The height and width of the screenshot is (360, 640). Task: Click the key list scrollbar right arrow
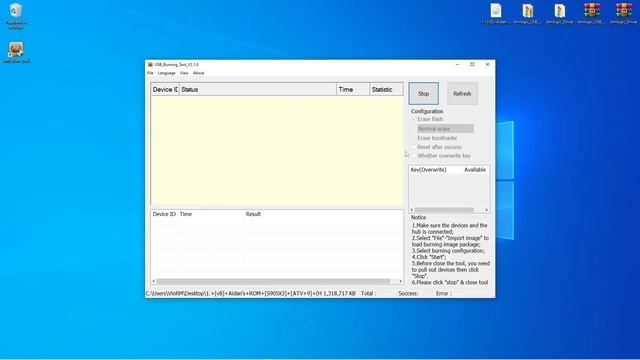click(x=487, y=210)
